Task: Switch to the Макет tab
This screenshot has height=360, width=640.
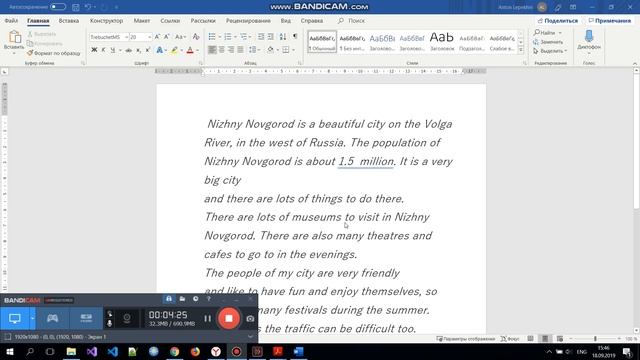Action: [142, 20]
